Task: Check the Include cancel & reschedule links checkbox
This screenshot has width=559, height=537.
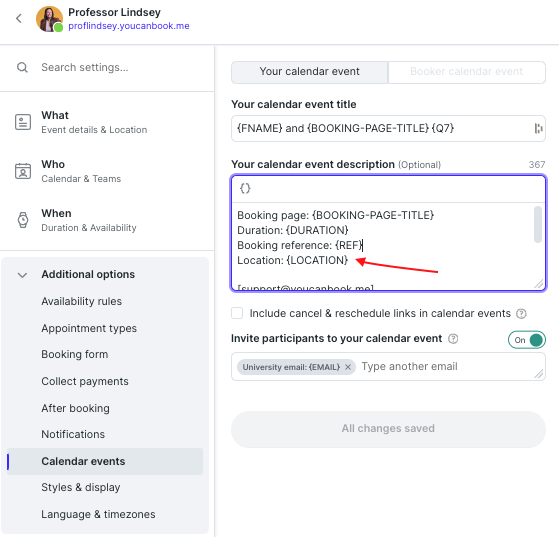Action: coord(237,313)
